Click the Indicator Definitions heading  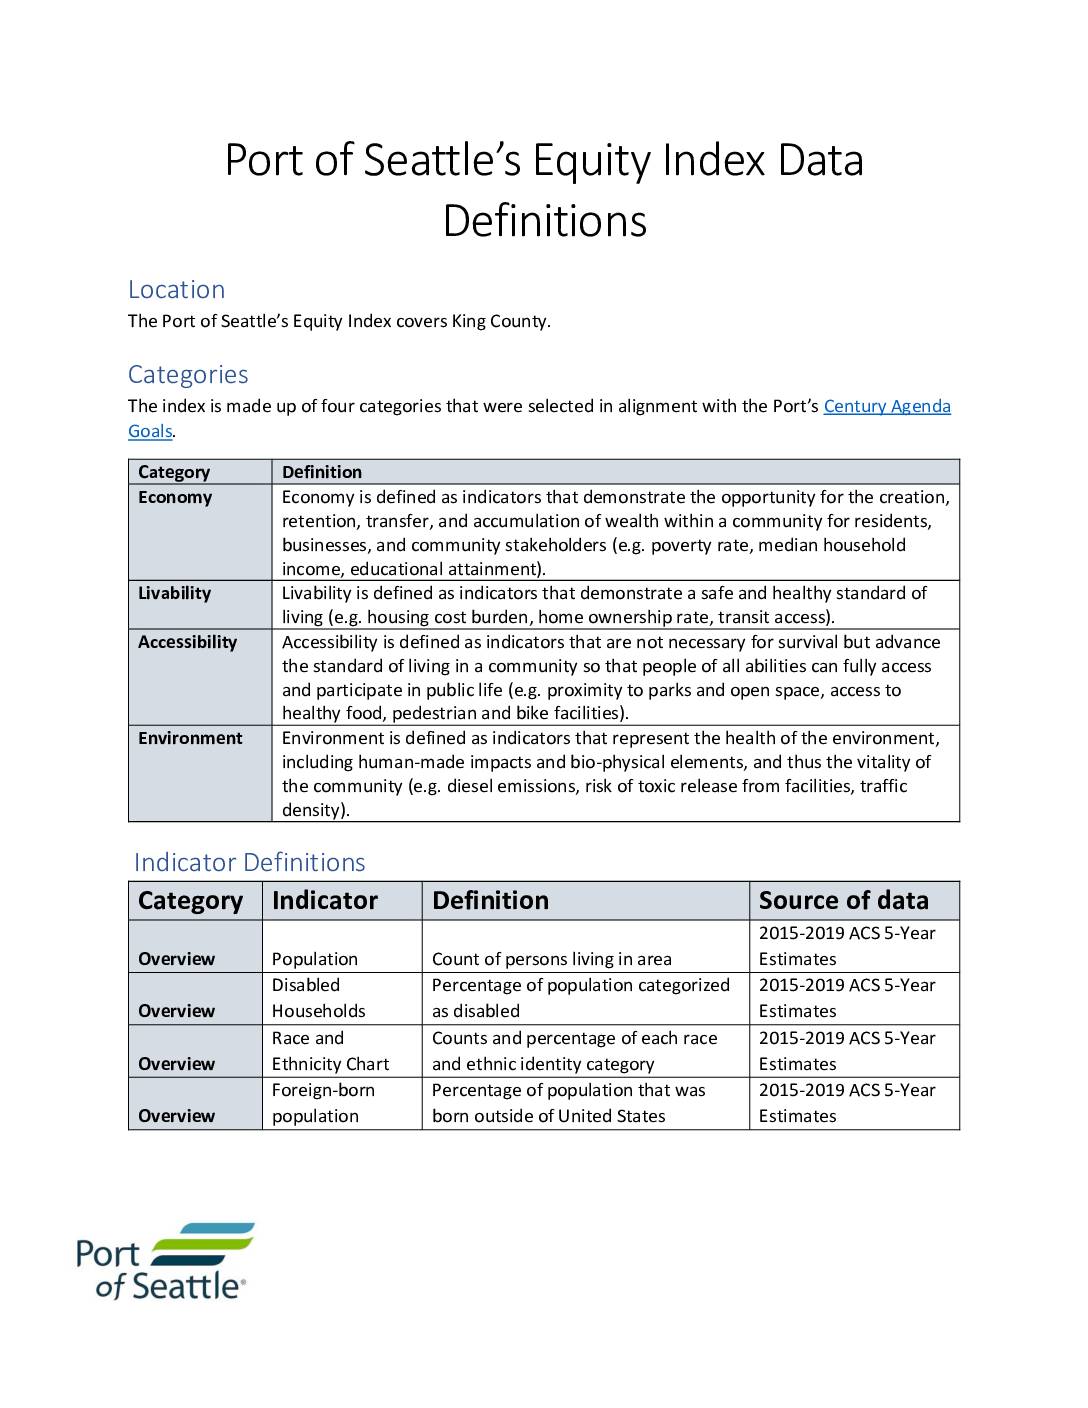pyautogui.click(x=250, y=862)
